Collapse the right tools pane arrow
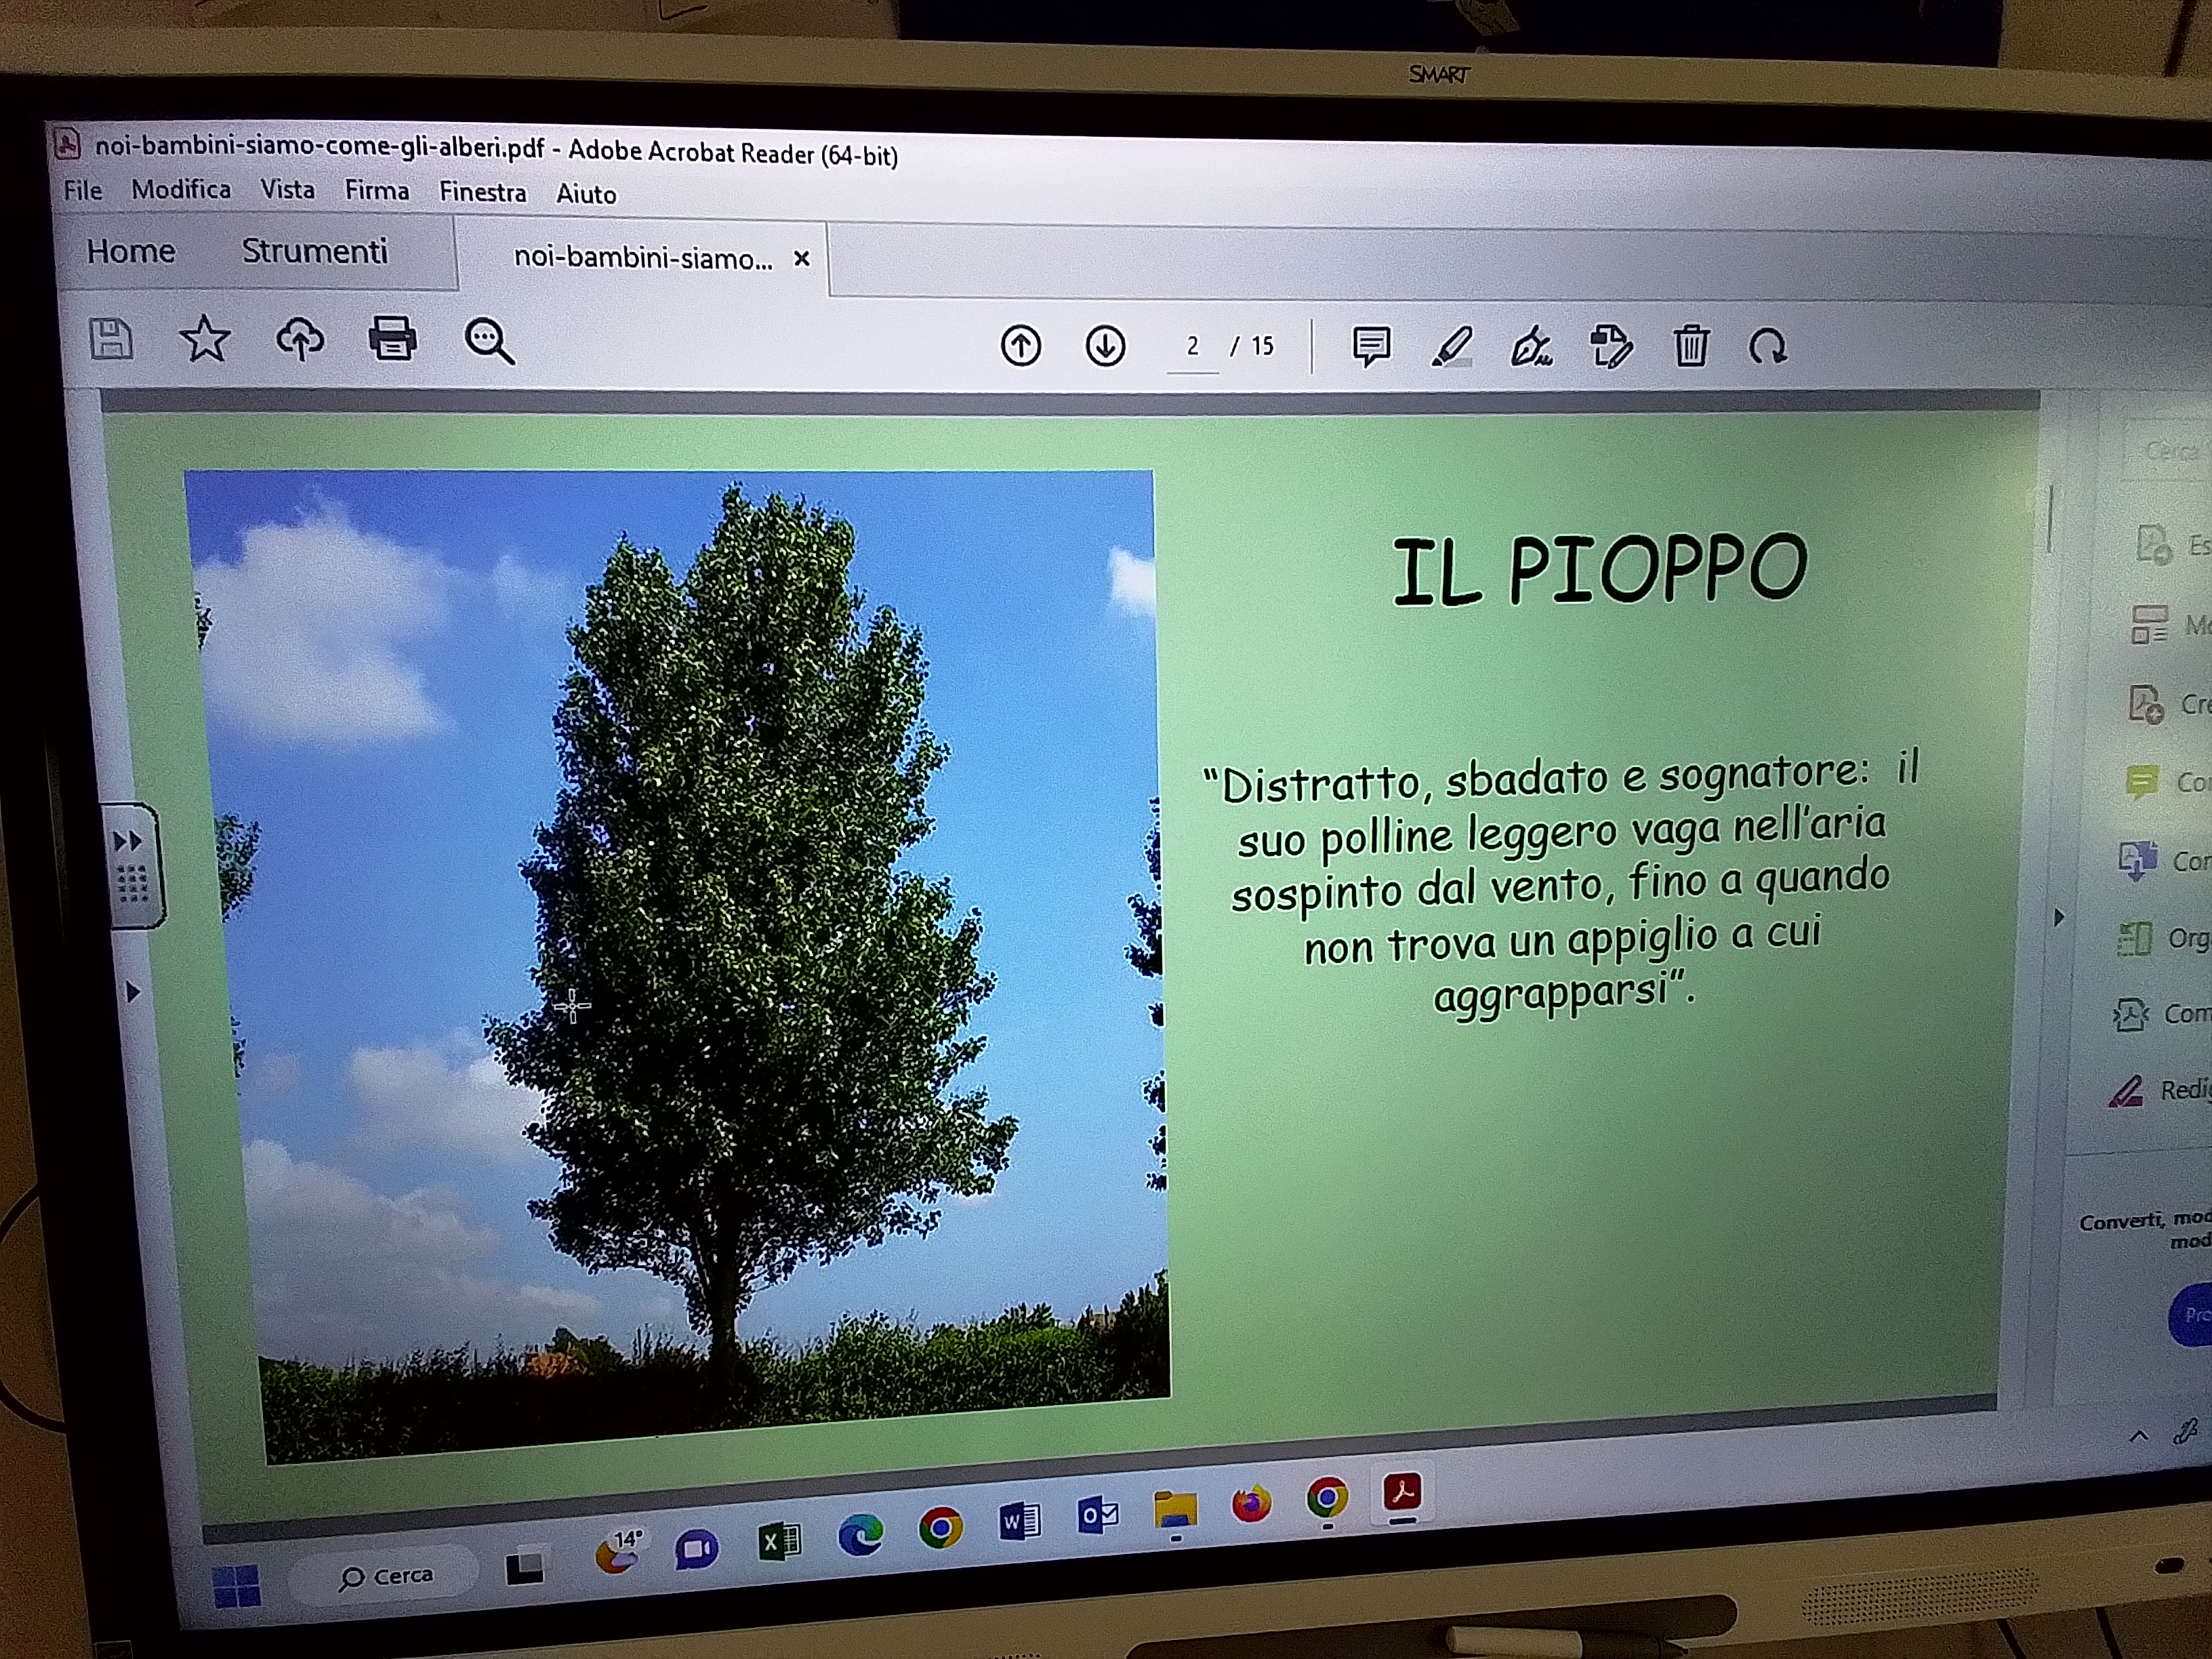Image resolution: width=2212 pixels, height=1659 pixels. [2058, 917]
